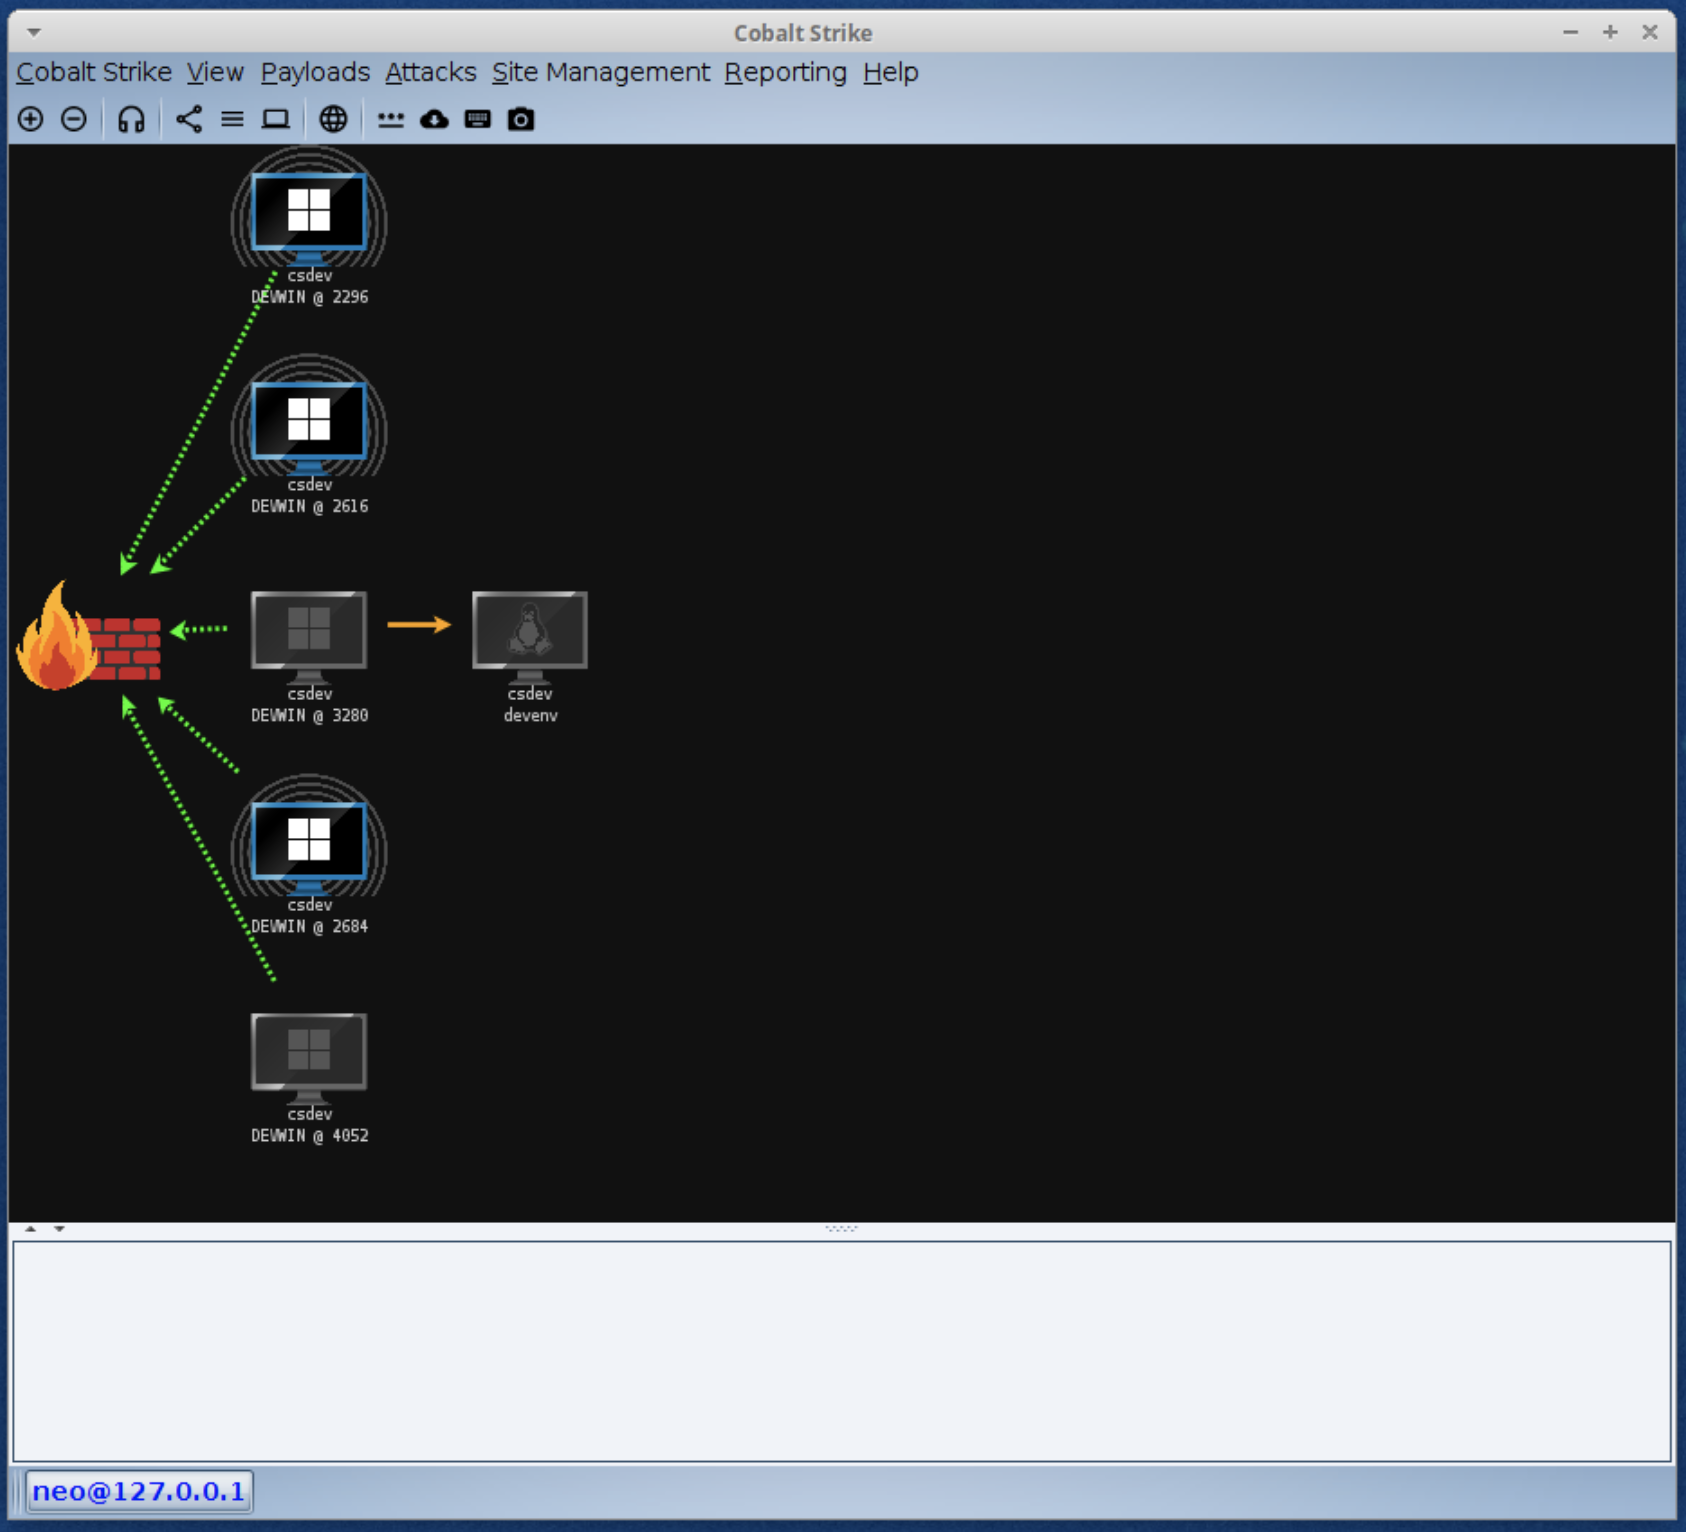Switch to Pivot Graph view icon
1686x1532 pixels.
[x=189, y=119]
